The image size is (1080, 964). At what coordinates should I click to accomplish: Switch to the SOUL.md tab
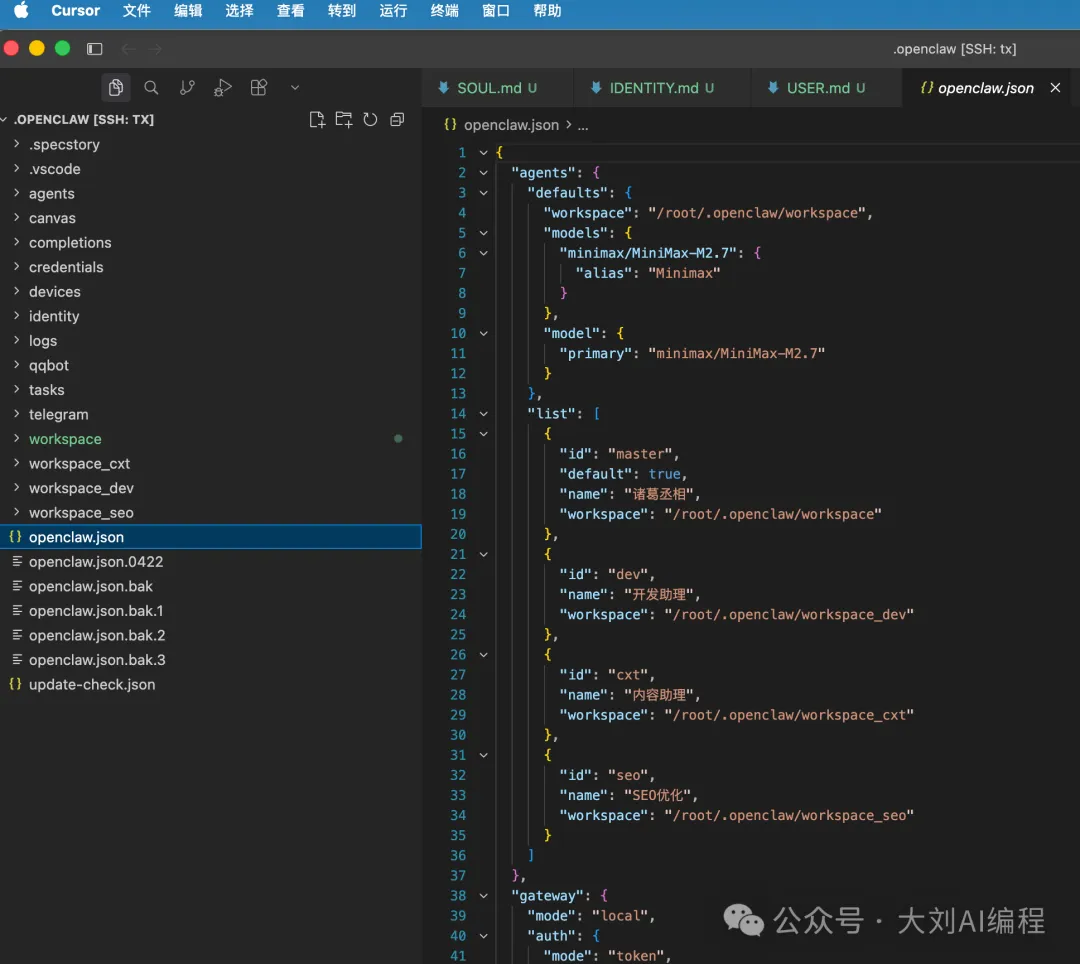489,88
